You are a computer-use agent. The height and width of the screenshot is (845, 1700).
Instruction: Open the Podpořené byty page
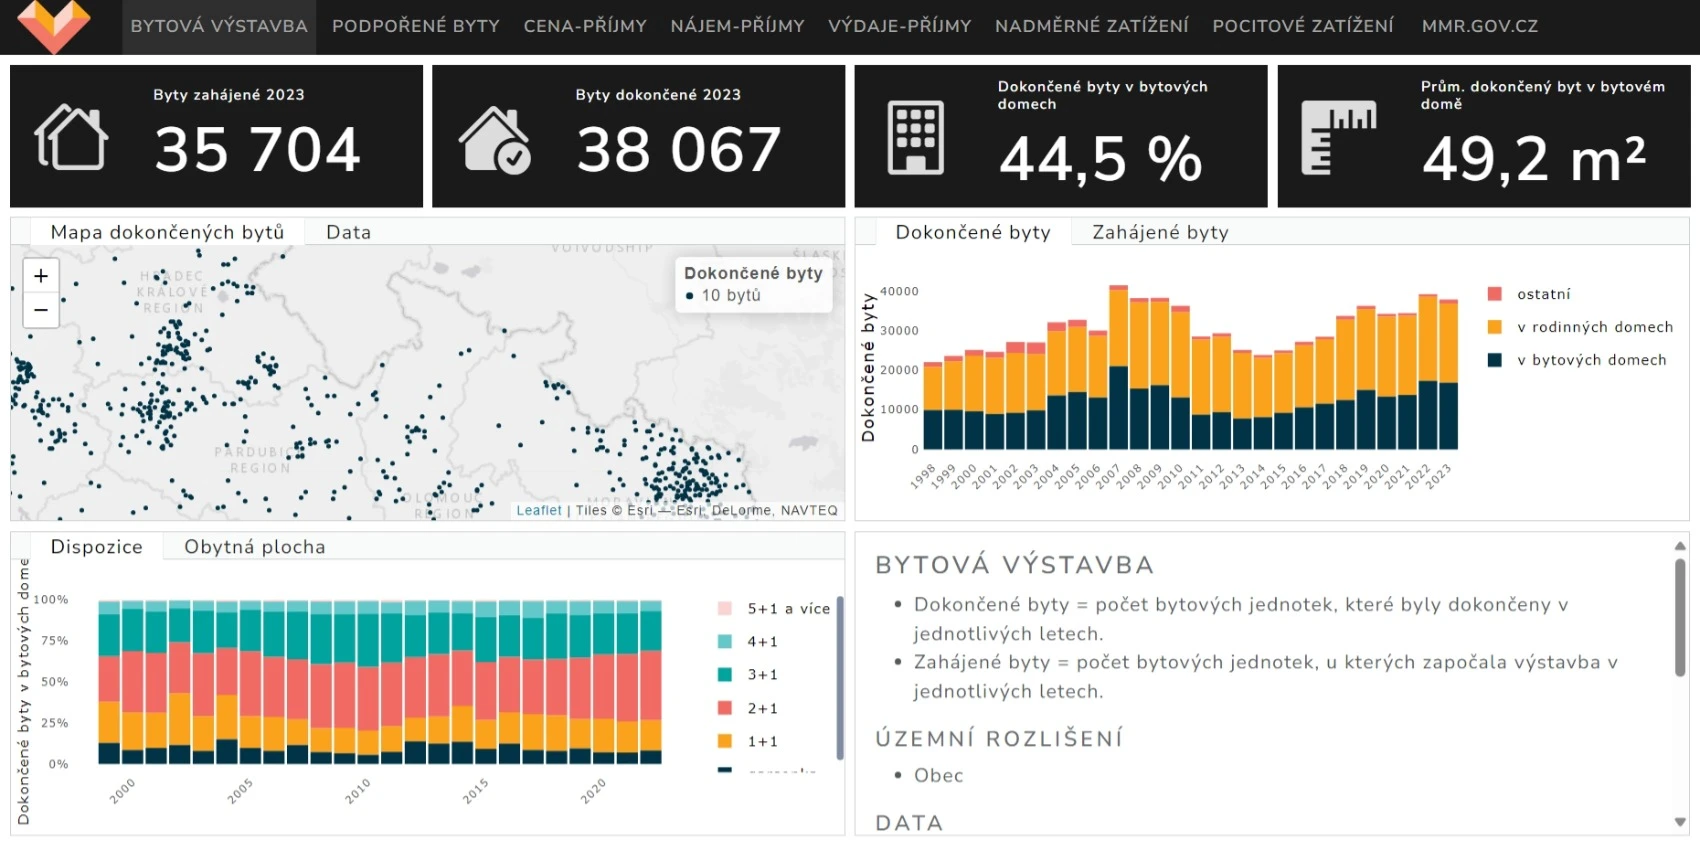pyautogui.click(x=416, y=26)
